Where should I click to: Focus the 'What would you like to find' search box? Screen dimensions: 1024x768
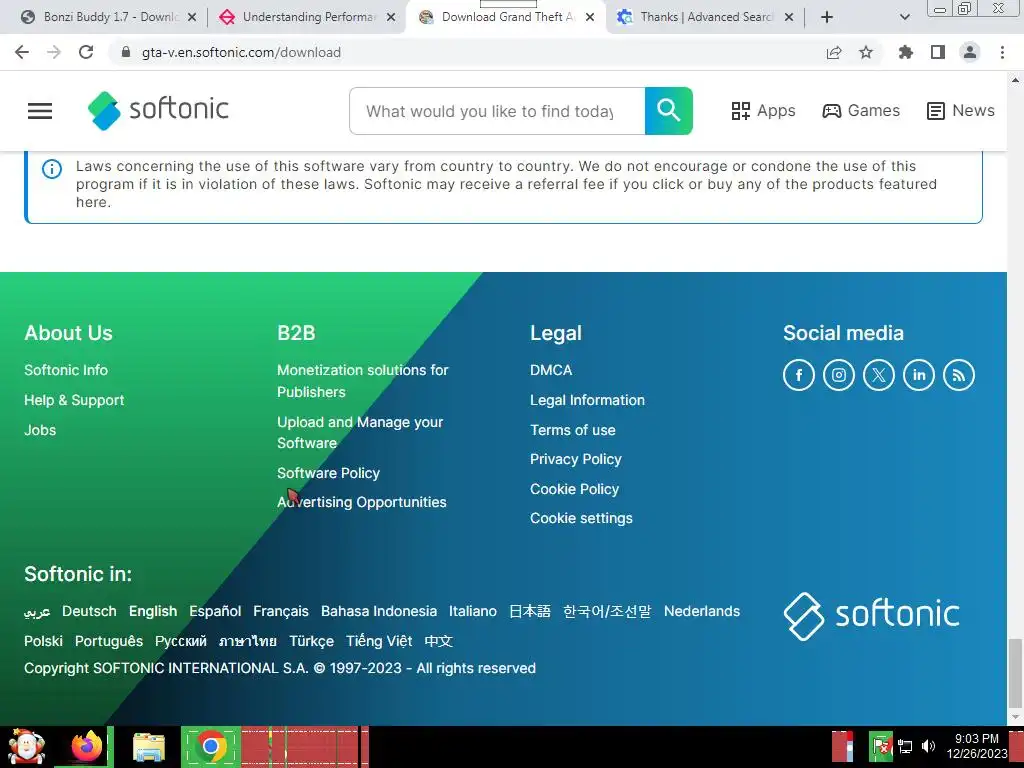[497, 111]
